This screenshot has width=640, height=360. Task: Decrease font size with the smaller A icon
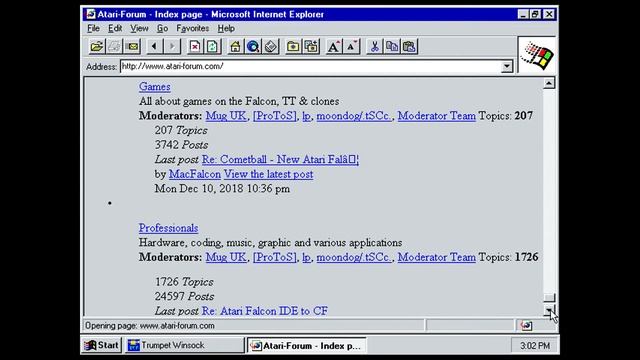tap(351, 47)
